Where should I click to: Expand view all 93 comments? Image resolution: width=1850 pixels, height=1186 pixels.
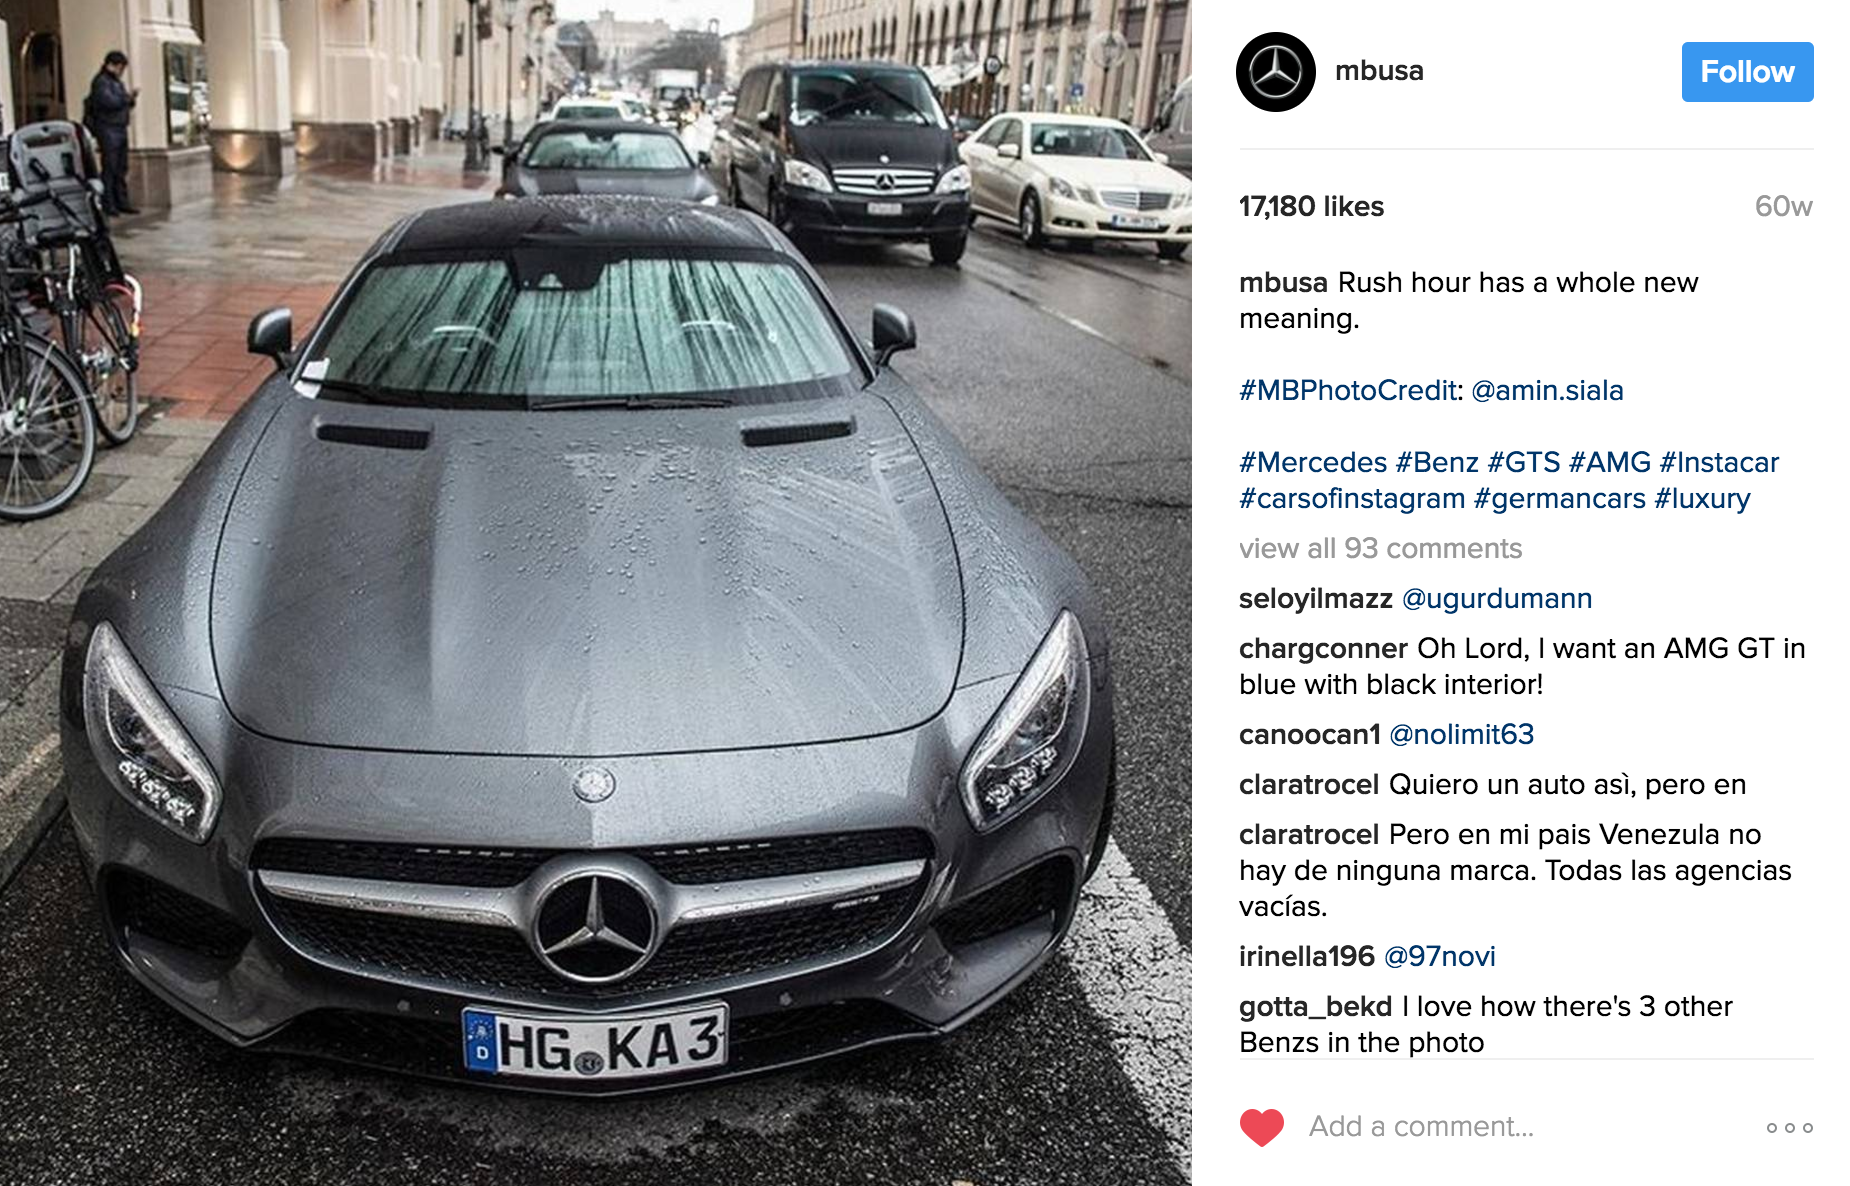[x=1380, y=548]
